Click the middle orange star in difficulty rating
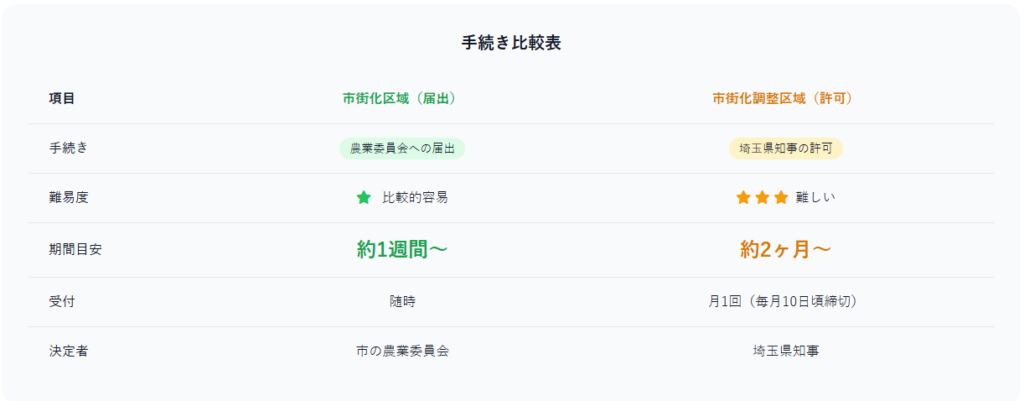The width and height of the screenshot is (1024, 401). coord(762,197)
